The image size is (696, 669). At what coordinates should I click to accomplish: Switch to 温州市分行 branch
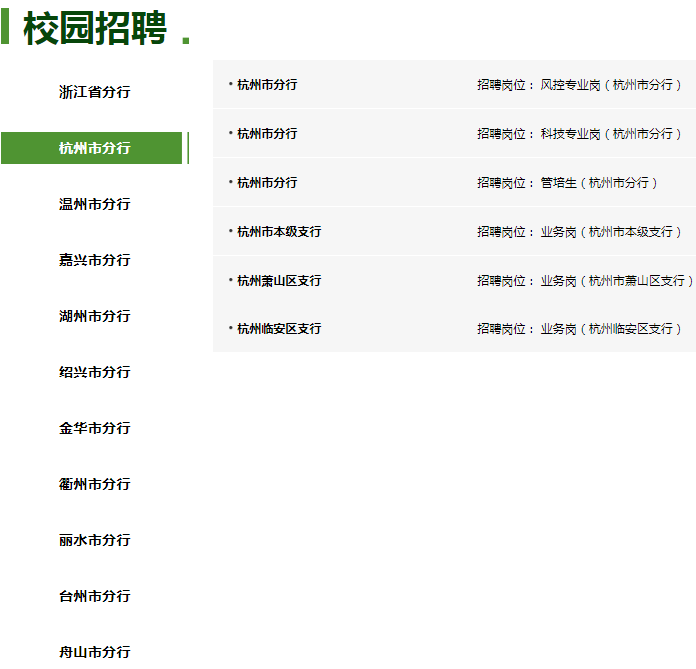[94, 204]
